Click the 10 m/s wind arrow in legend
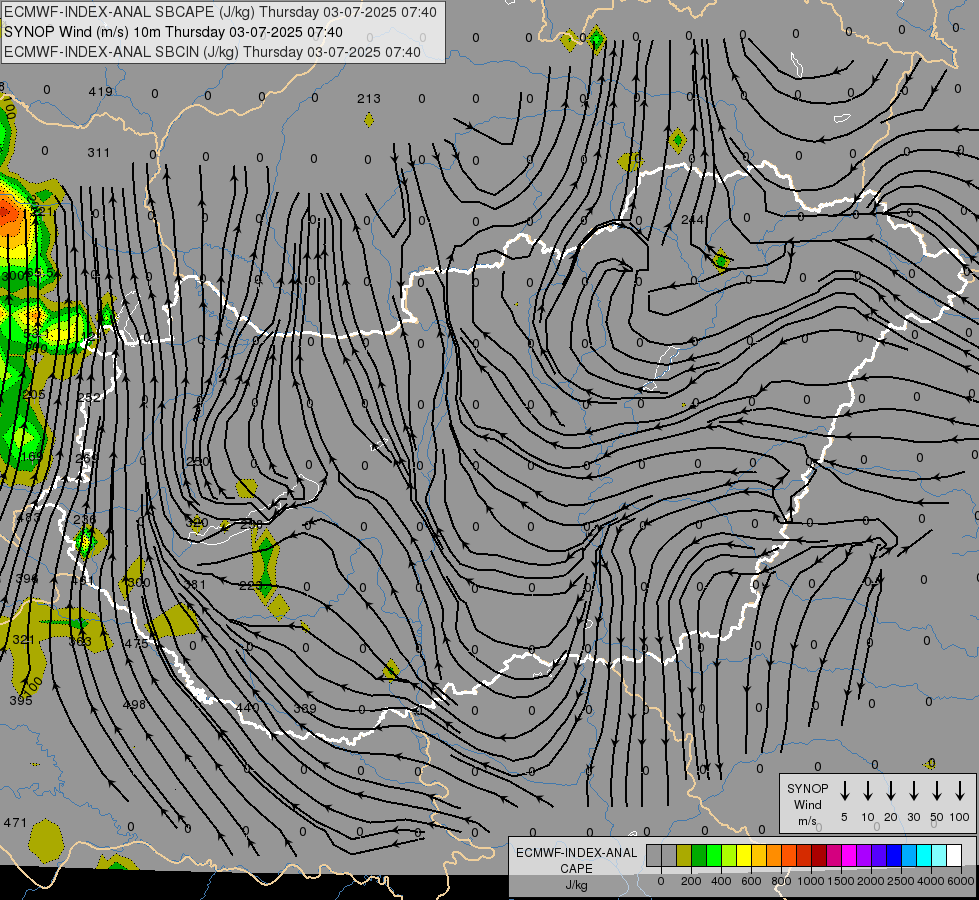 tap(867, 790)
